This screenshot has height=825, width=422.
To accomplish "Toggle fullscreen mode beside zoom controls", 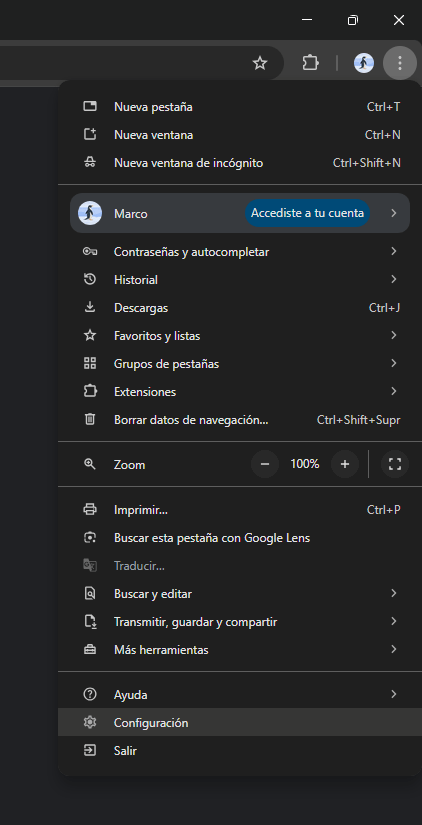I will [x=395, y=464].
